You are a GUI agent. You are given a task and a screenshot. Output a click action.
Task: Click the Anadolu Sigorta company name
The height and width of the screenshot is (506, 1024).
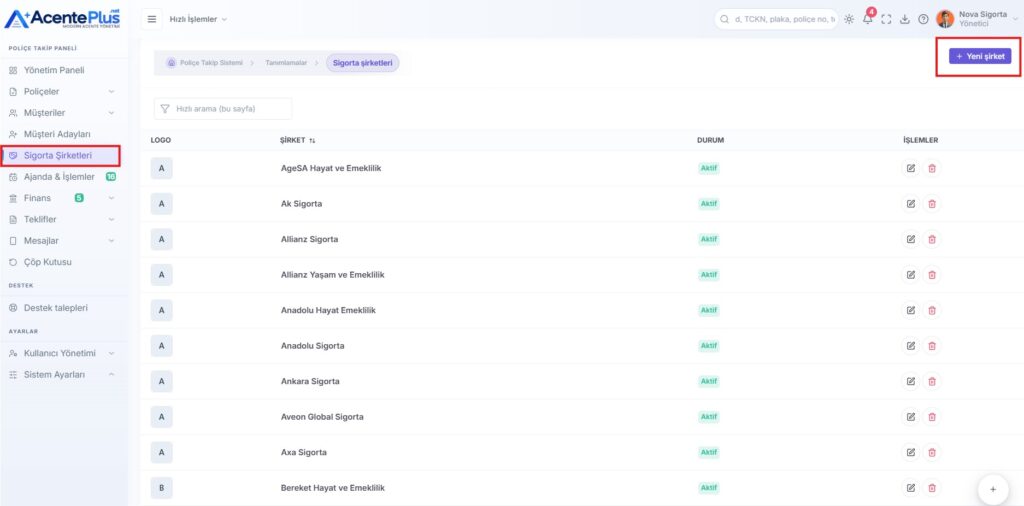(x=312, y=345)
